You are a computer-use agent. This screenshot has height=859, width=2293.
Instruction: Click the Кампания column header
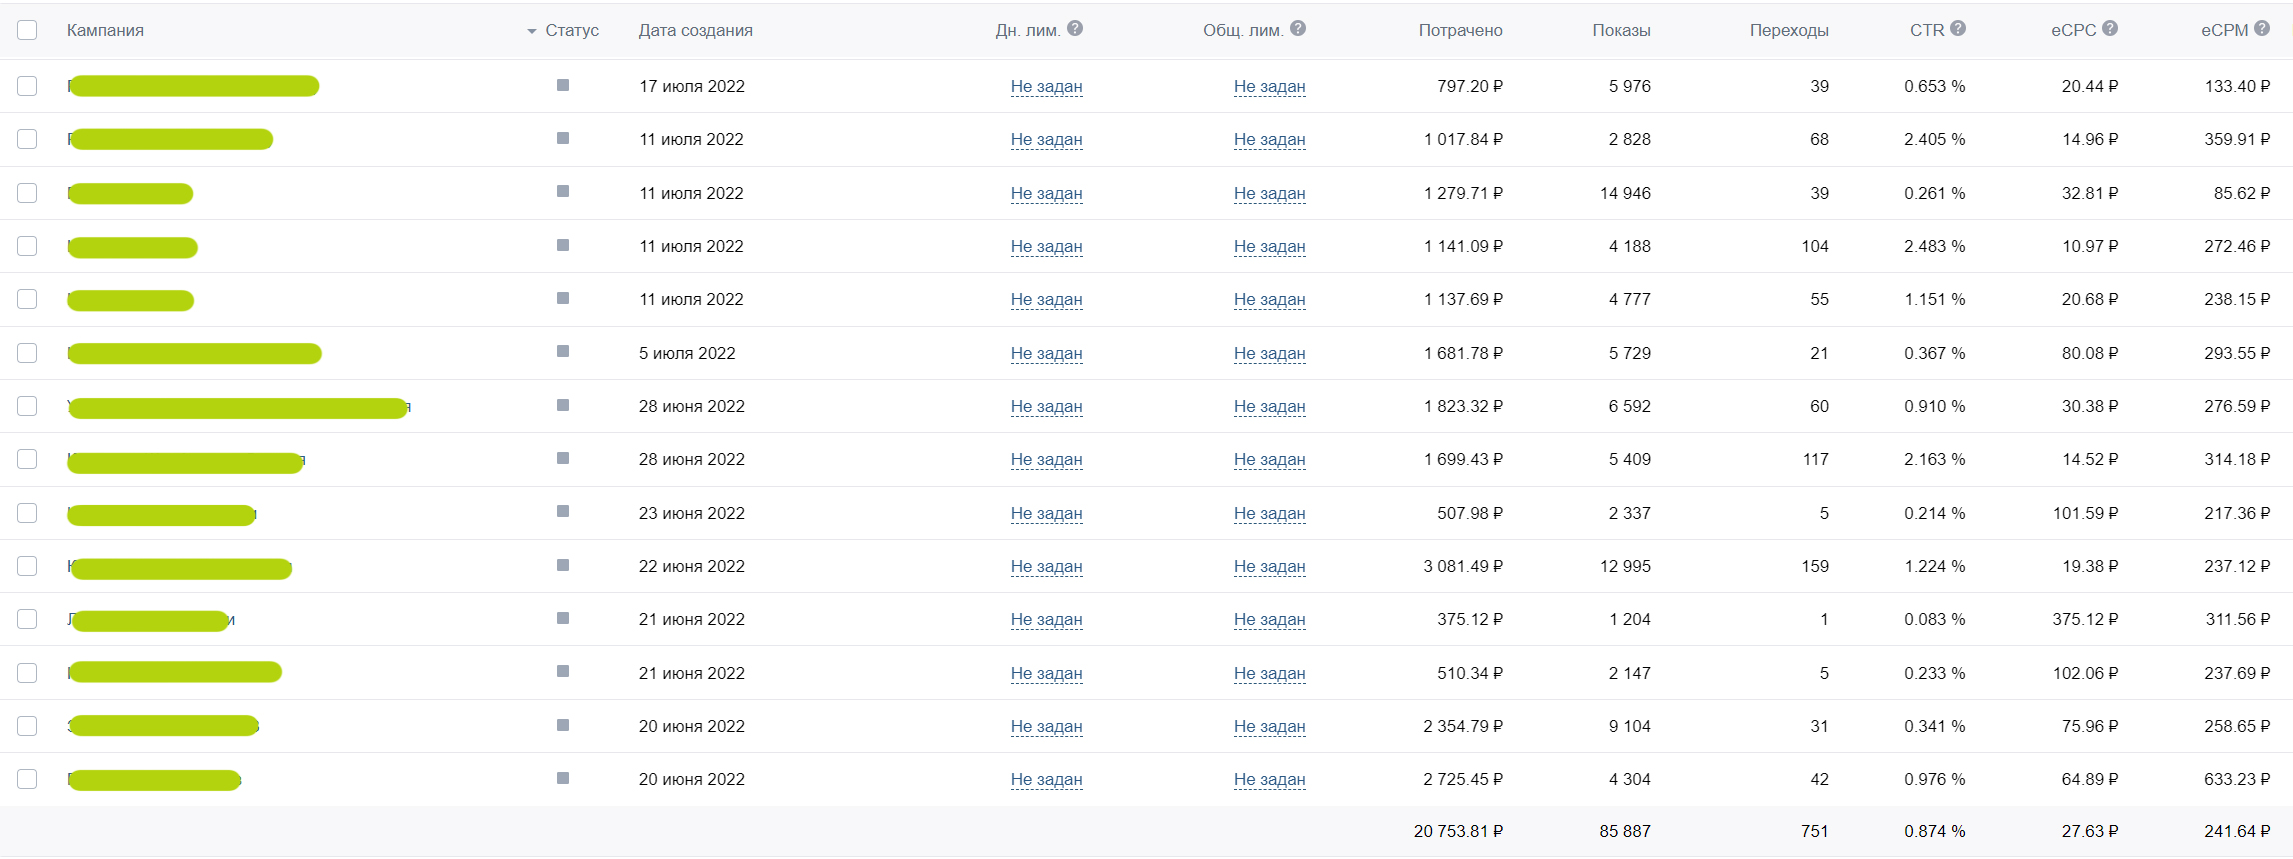[105, 30]
